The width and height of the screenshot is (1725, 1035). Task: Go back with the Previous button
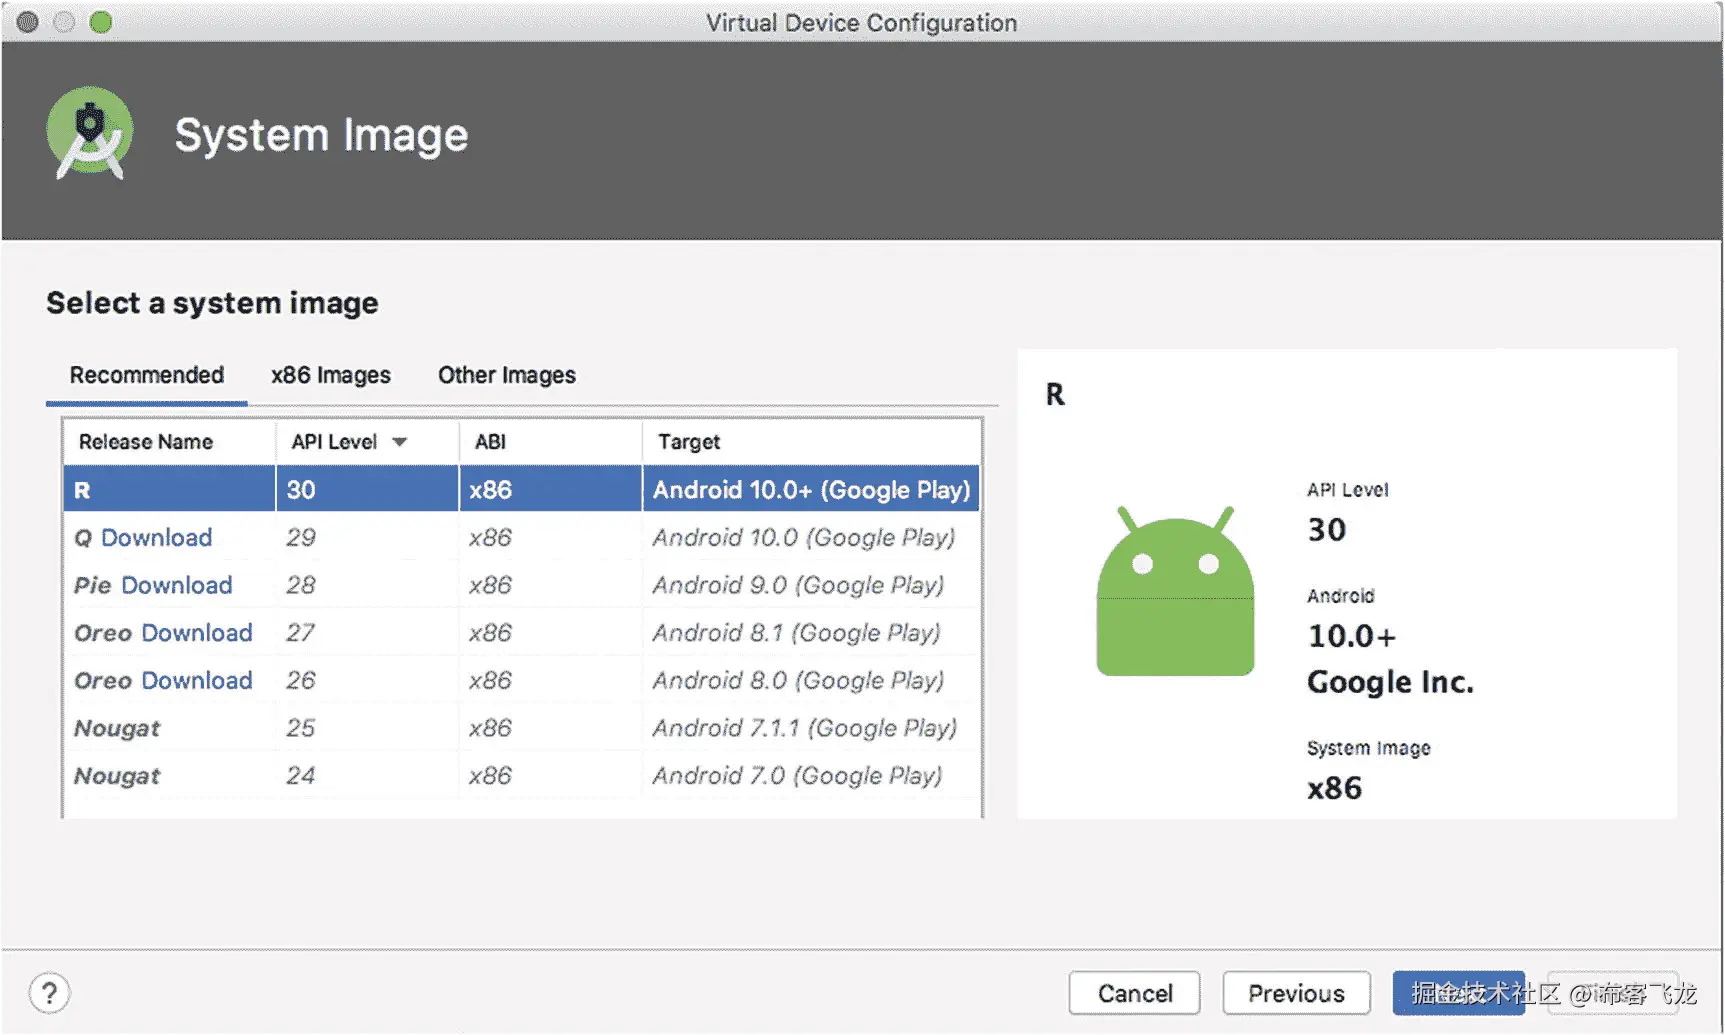pyautogui.click(x=1296, y=993)
